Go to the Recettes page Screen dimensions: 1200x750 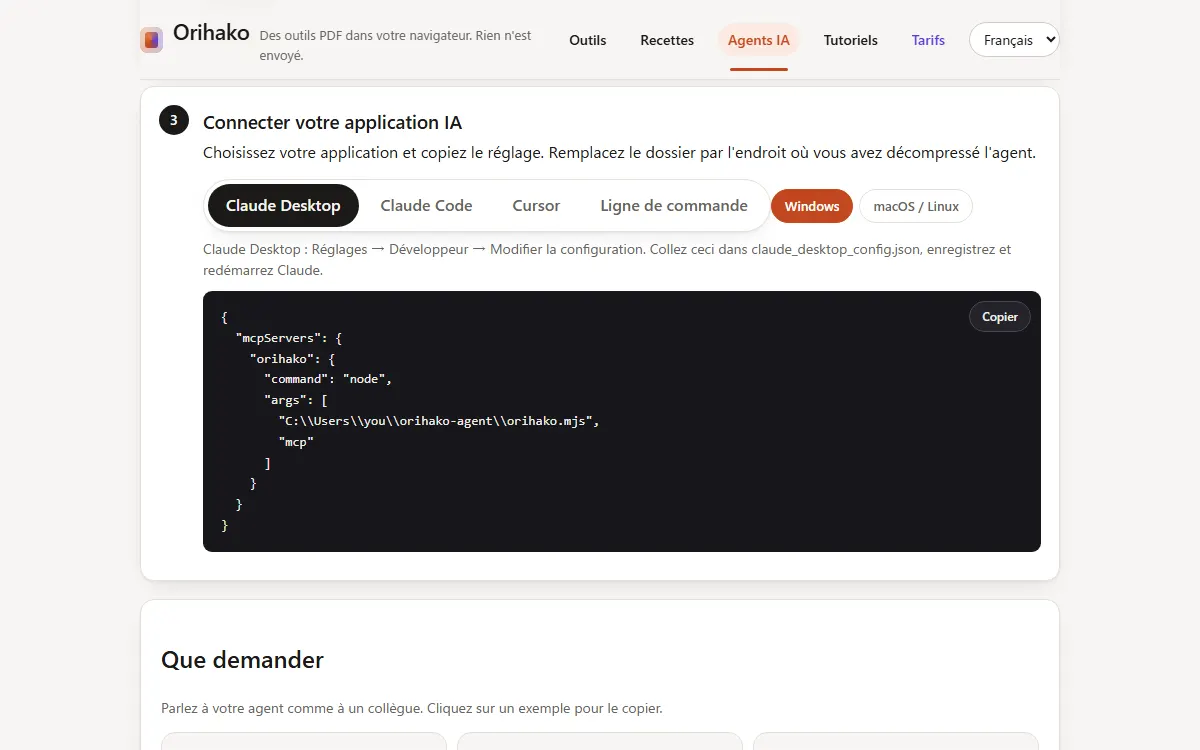tap(667, 40)
